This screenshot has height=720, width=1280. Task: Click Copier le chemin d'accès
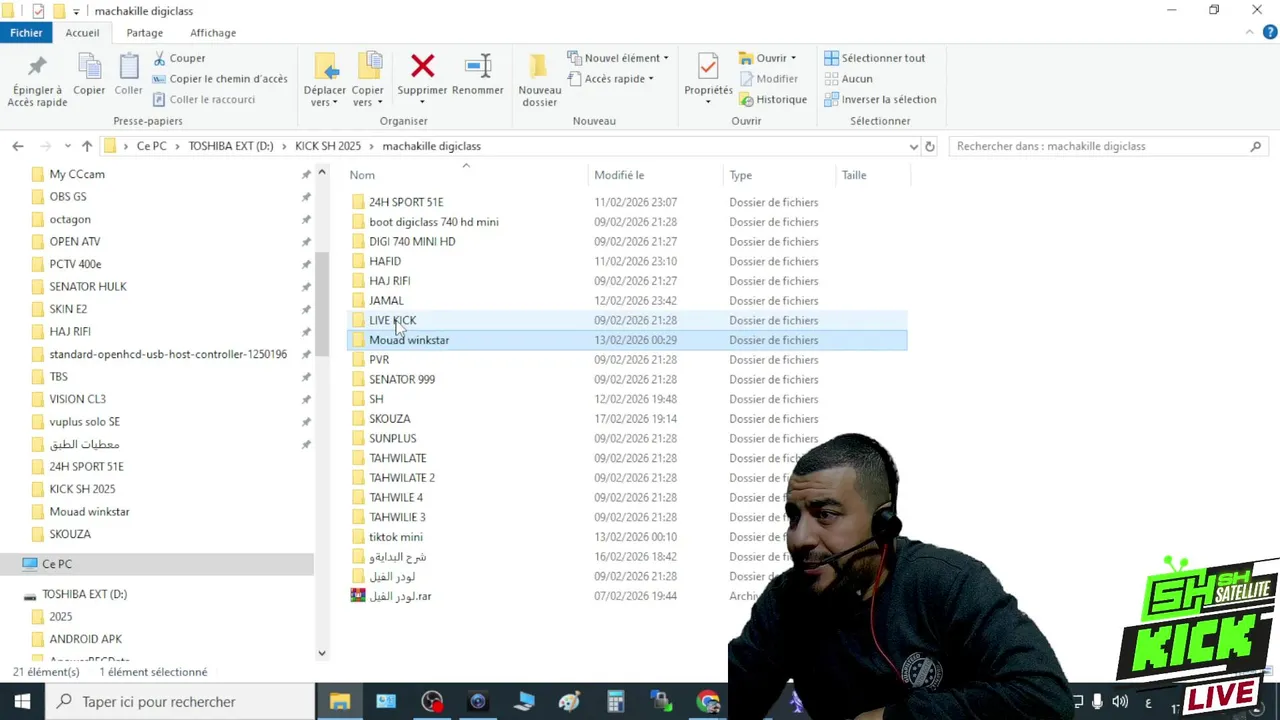pyautogui.click(x=220, y=79)
